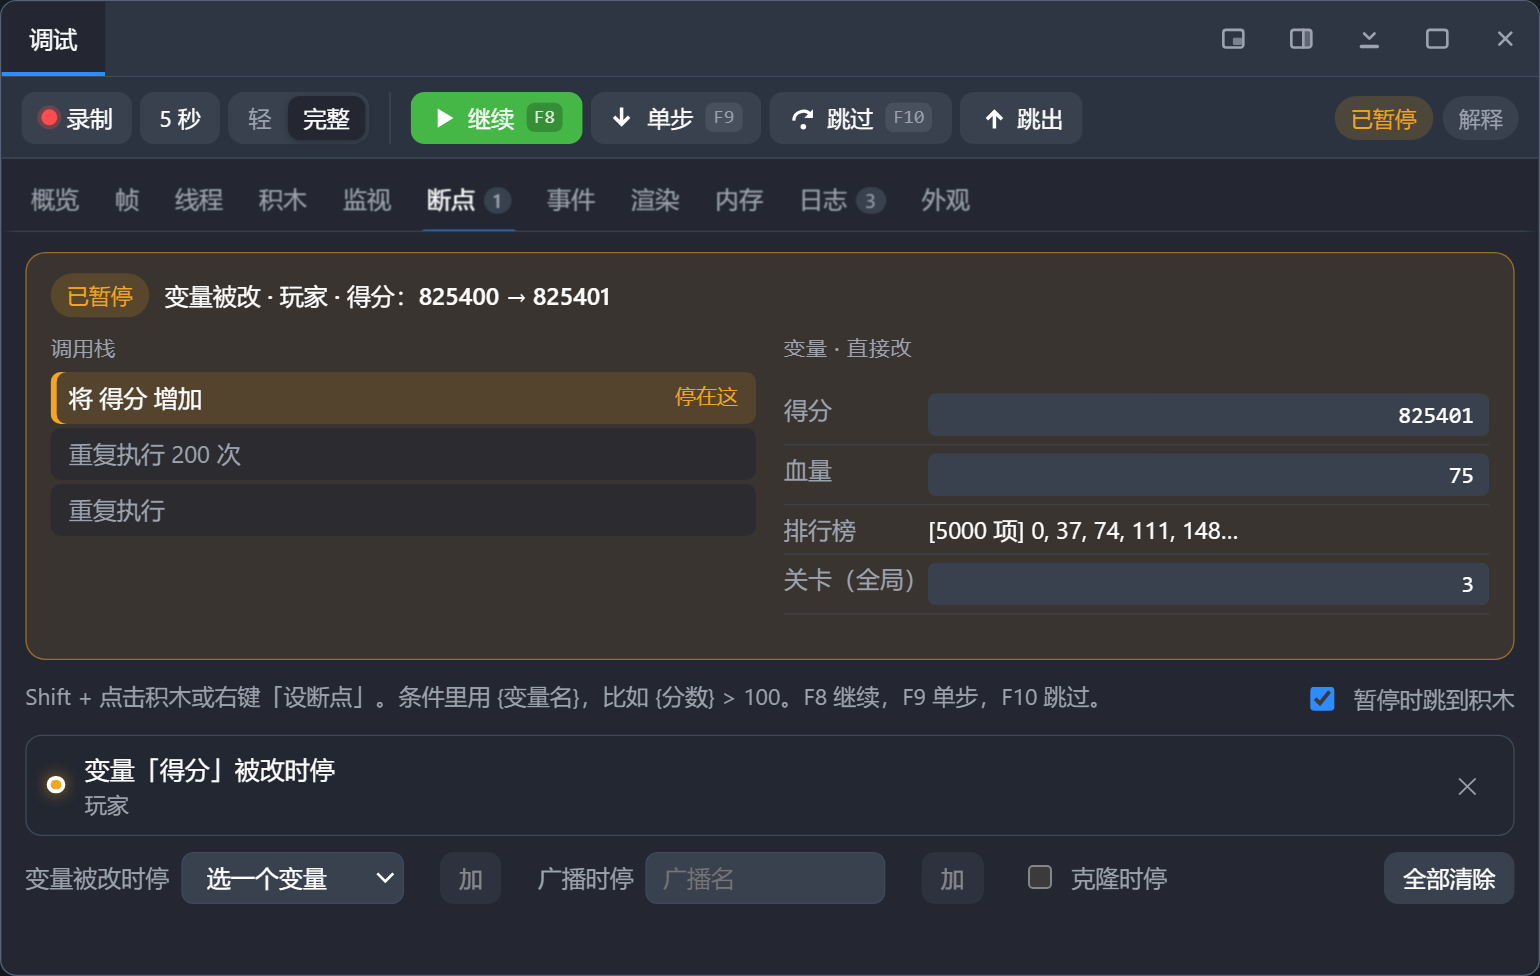Image resolution: width=1540 pixels, height=976 pixels.
Task: Switch recording mode to 完整
Action: click(x=326, y=119)
